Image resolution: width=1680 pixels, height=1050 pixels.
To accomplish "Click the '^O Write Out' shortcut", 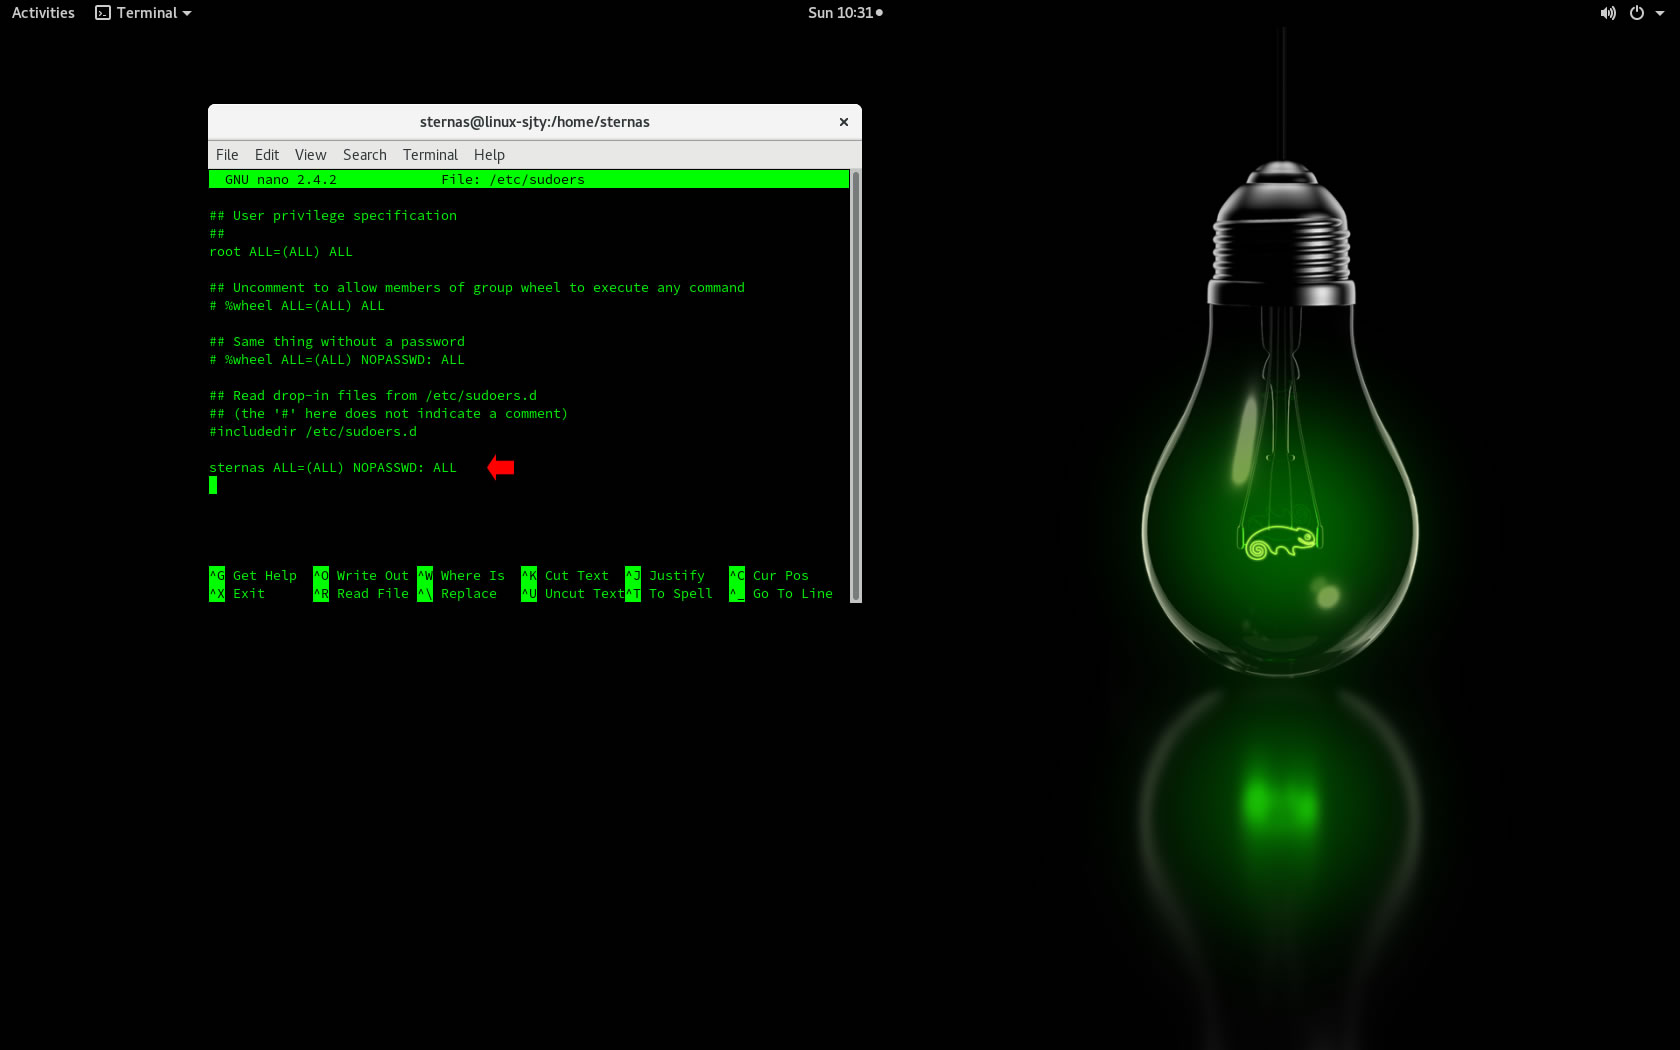I will pos(361,576).
